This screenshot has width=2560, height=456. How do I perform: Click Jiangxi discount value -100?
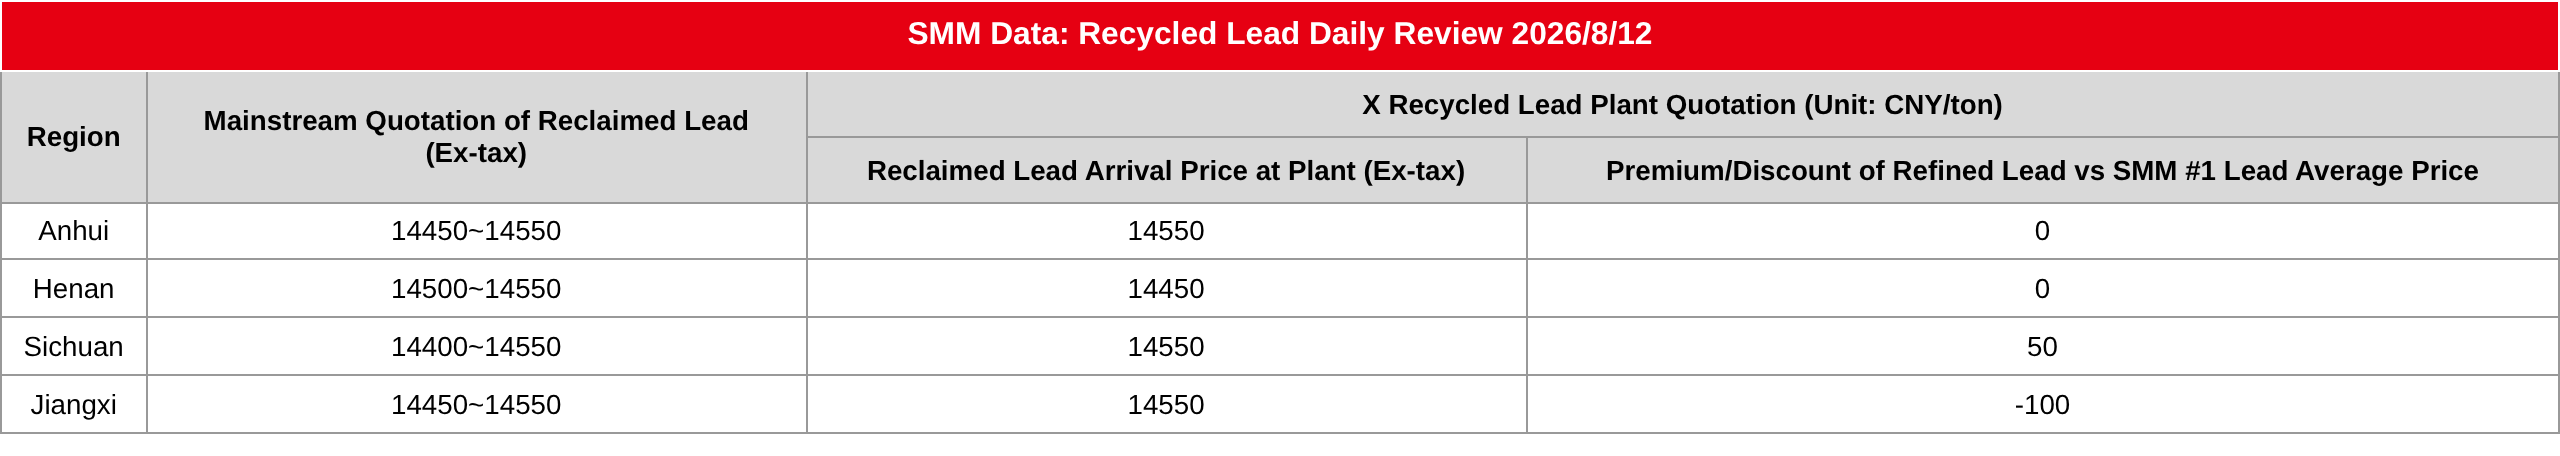click(x=2042, y=405)
